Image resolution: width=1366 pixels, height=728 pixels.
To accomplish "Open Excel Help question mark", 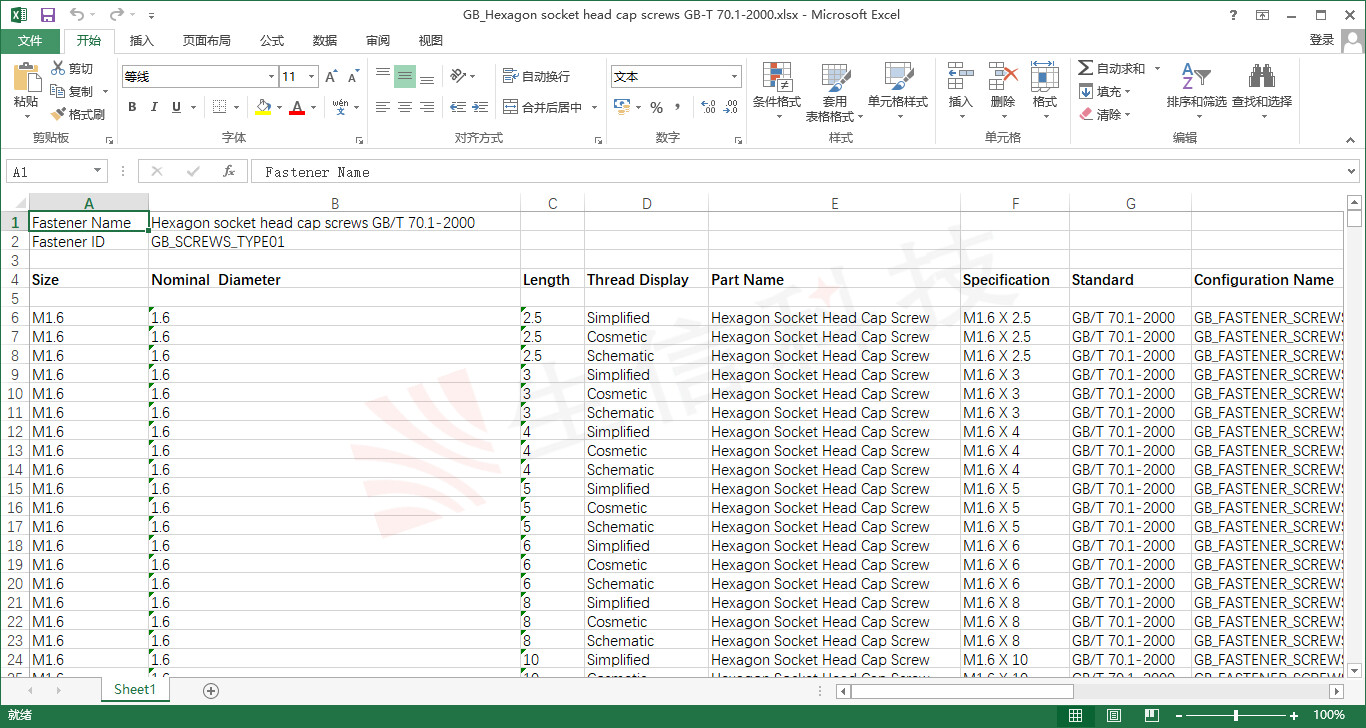I will (1235, 15).
